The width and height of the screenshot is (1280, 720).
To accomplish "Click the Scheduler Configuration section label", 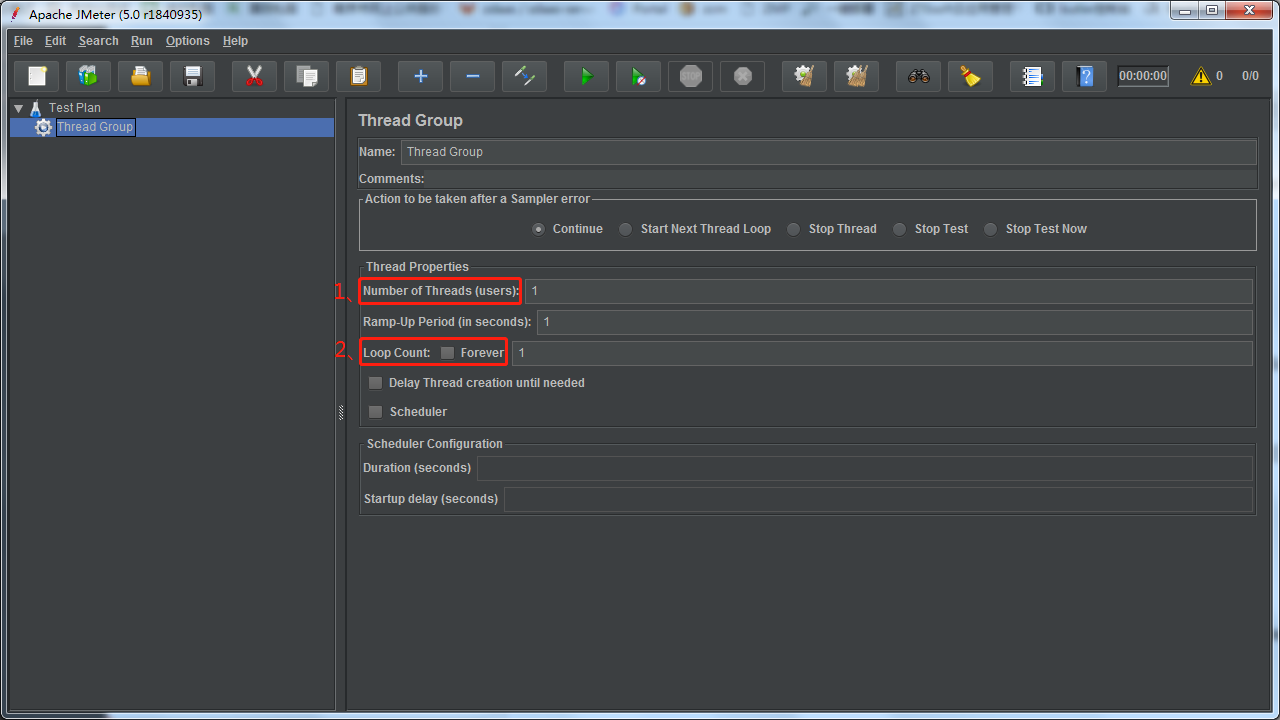I will tap(435, 444).
